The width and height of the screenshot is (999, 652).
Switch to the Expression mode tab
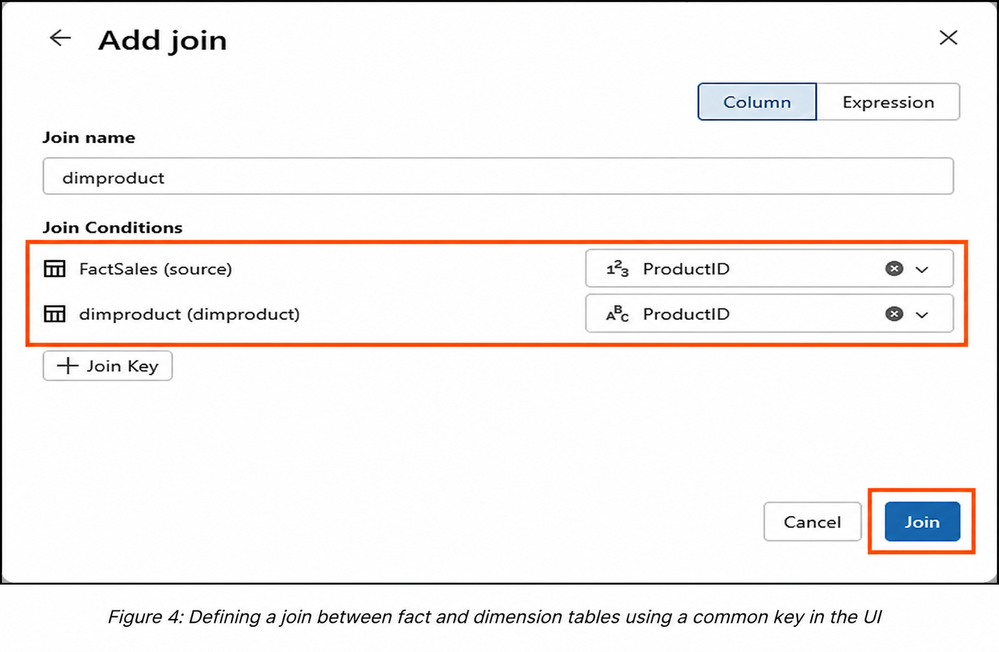(x=888, y=102)
